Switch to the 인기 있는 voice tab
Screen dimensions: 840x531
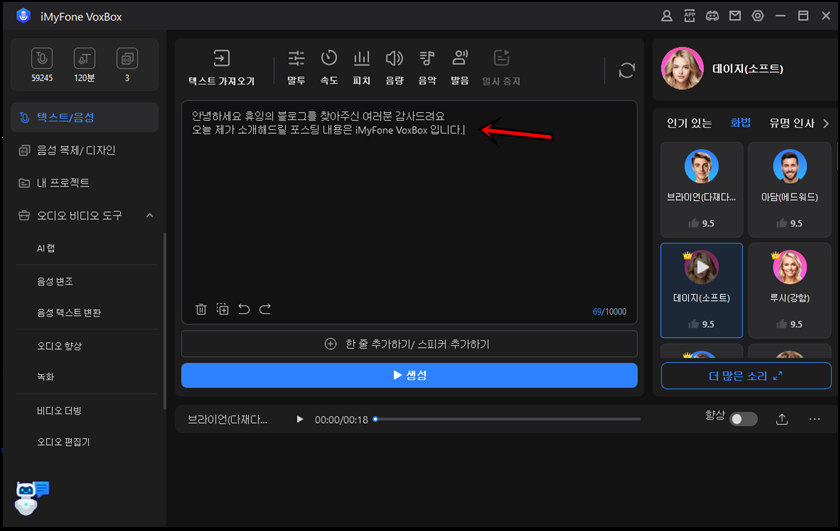click(x=689, y=123)
